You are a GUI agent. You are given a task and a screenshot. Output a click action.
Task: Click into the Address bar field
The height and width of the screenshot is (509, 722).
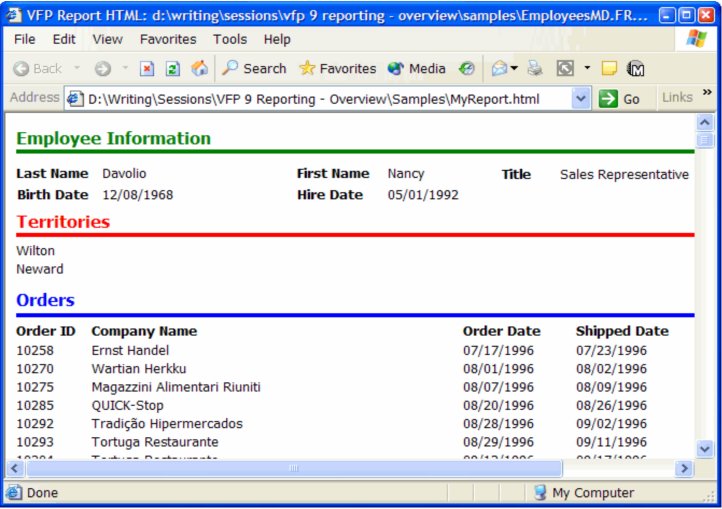329,99
